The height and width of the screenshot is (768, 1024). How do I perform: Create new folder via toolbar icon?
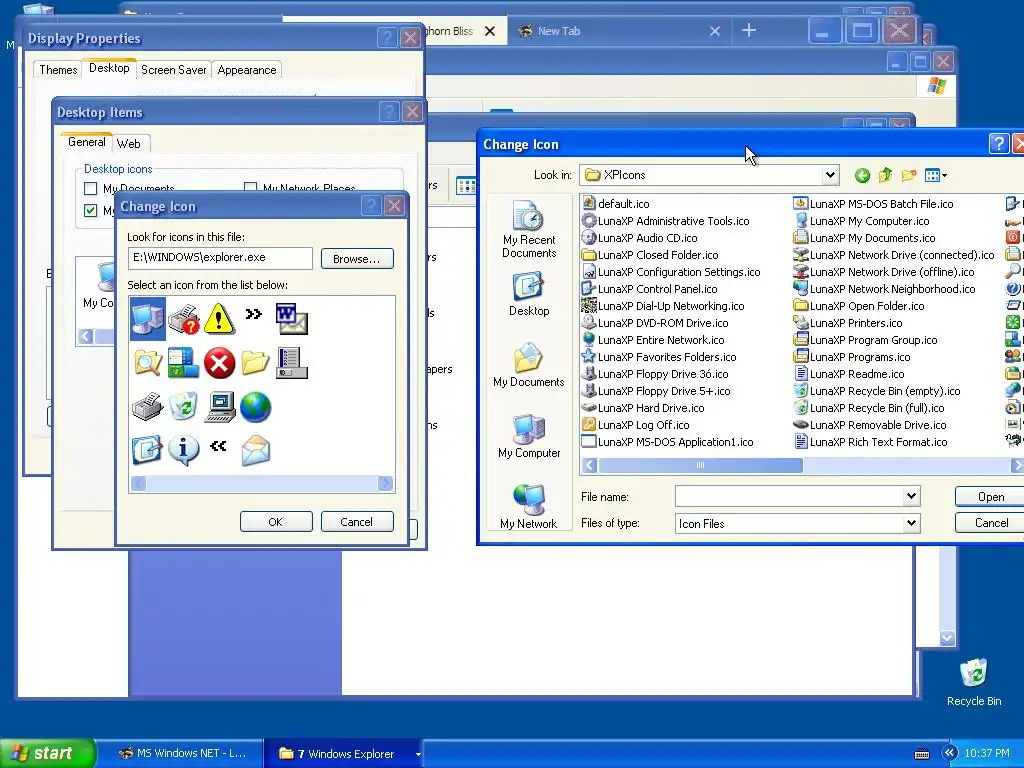coord(908,175)
